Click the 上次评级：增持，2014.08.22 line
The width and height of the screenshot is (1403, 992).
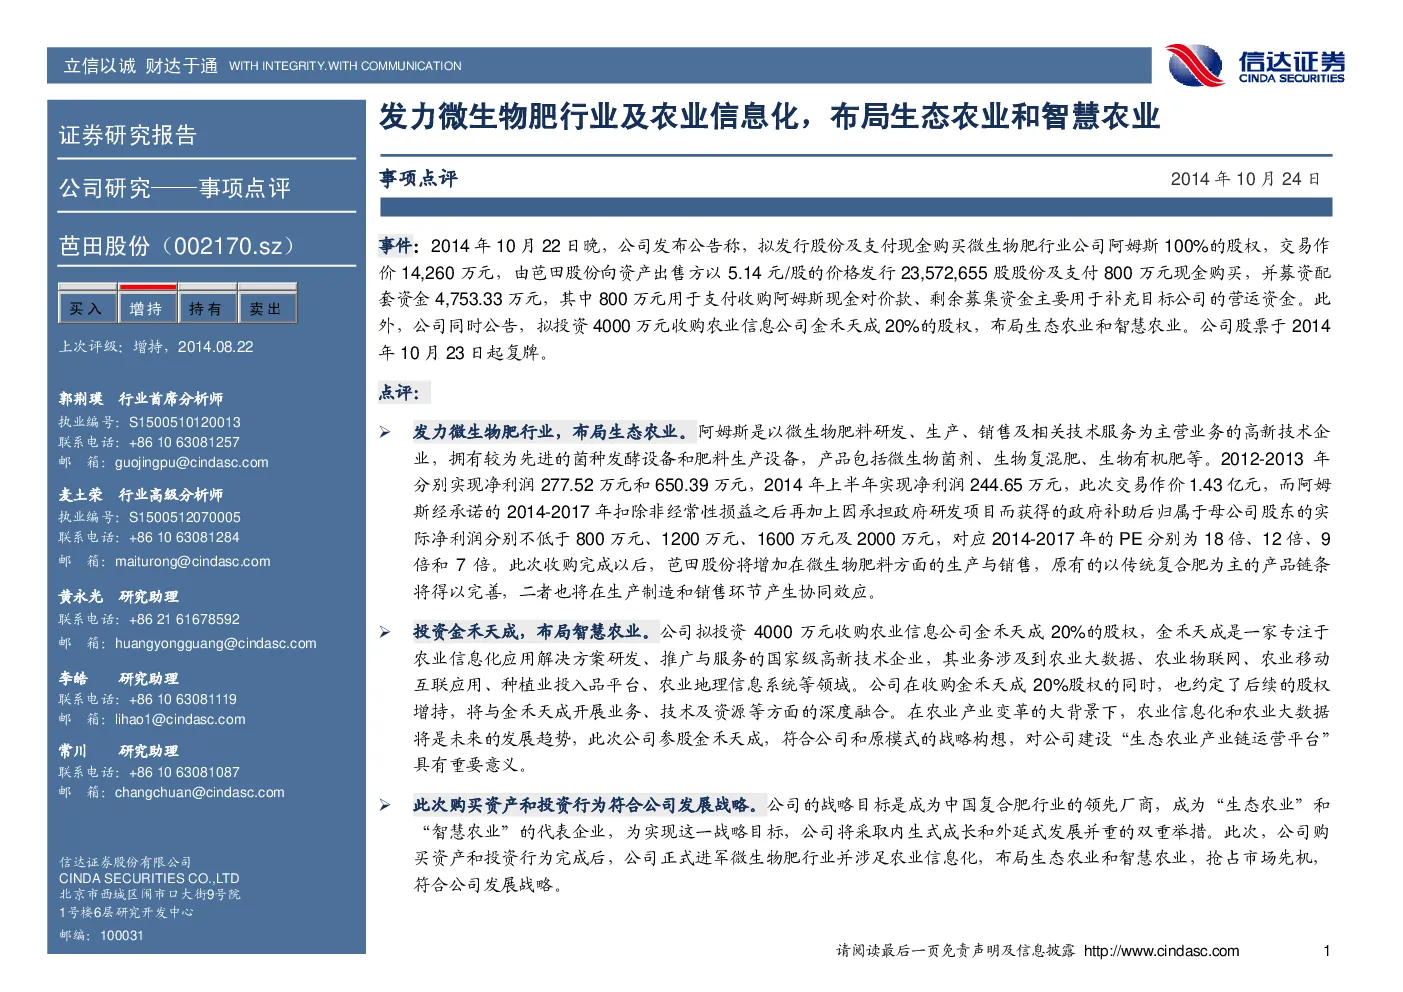pyautogui.click(x=156, y=346)
